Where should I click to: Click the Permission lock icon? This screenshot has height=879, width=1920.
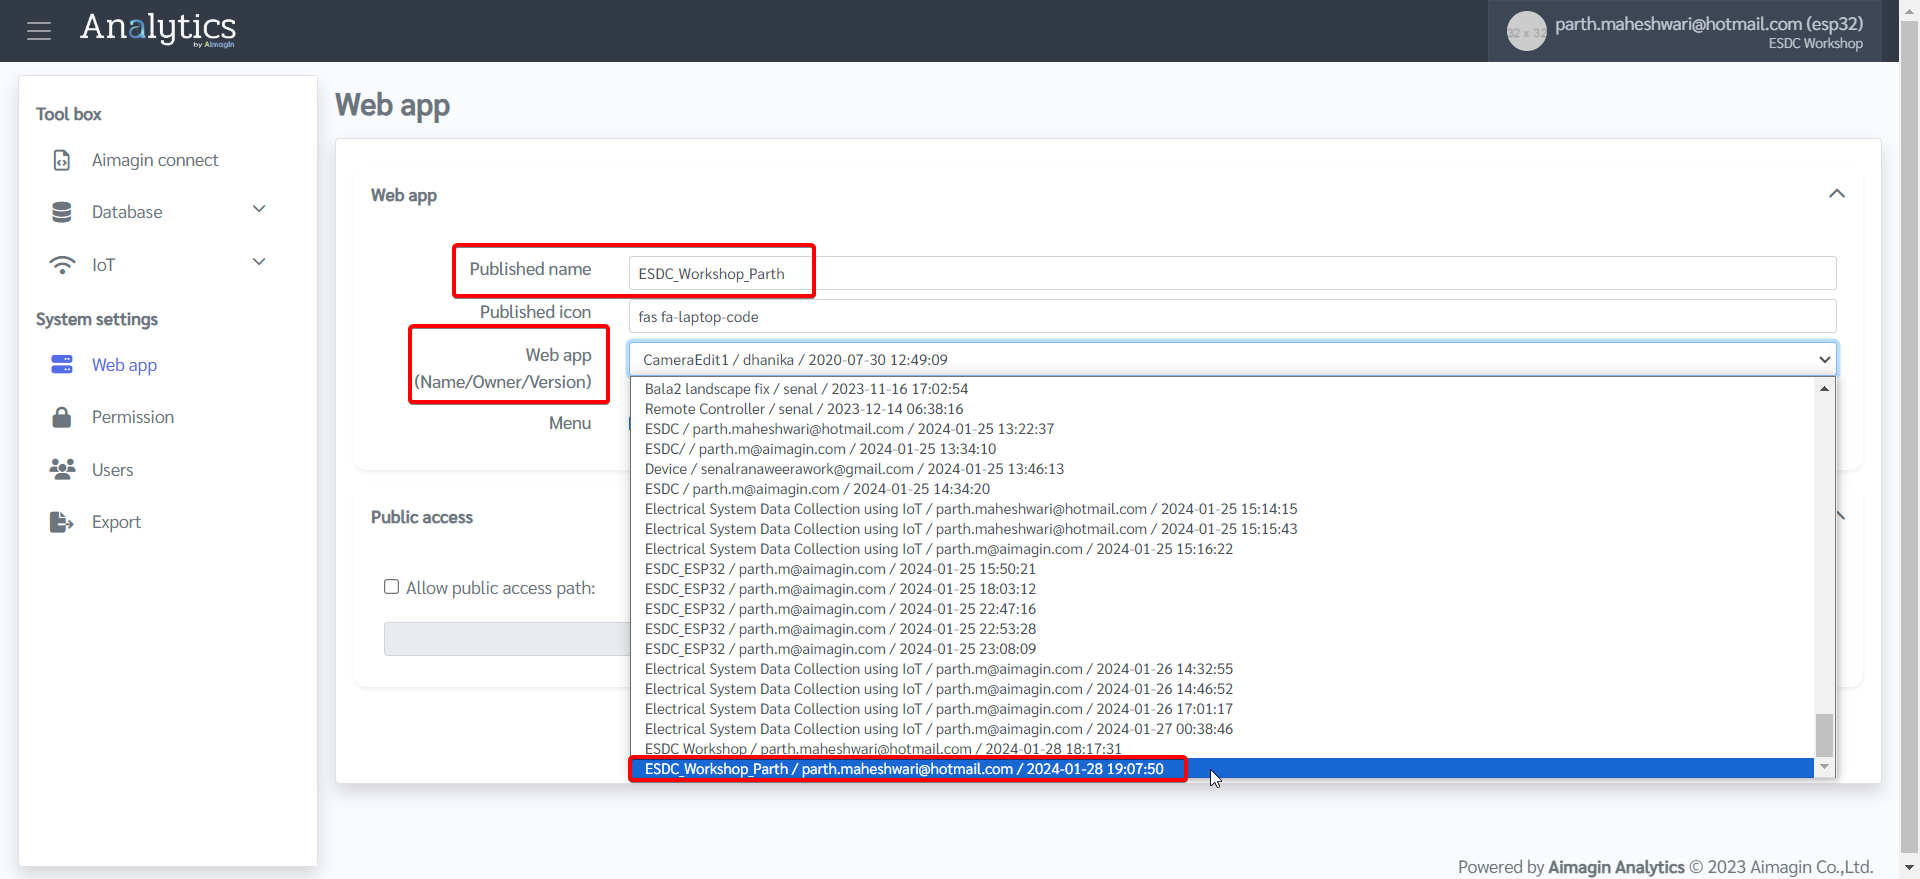click(x=62, y=417)
